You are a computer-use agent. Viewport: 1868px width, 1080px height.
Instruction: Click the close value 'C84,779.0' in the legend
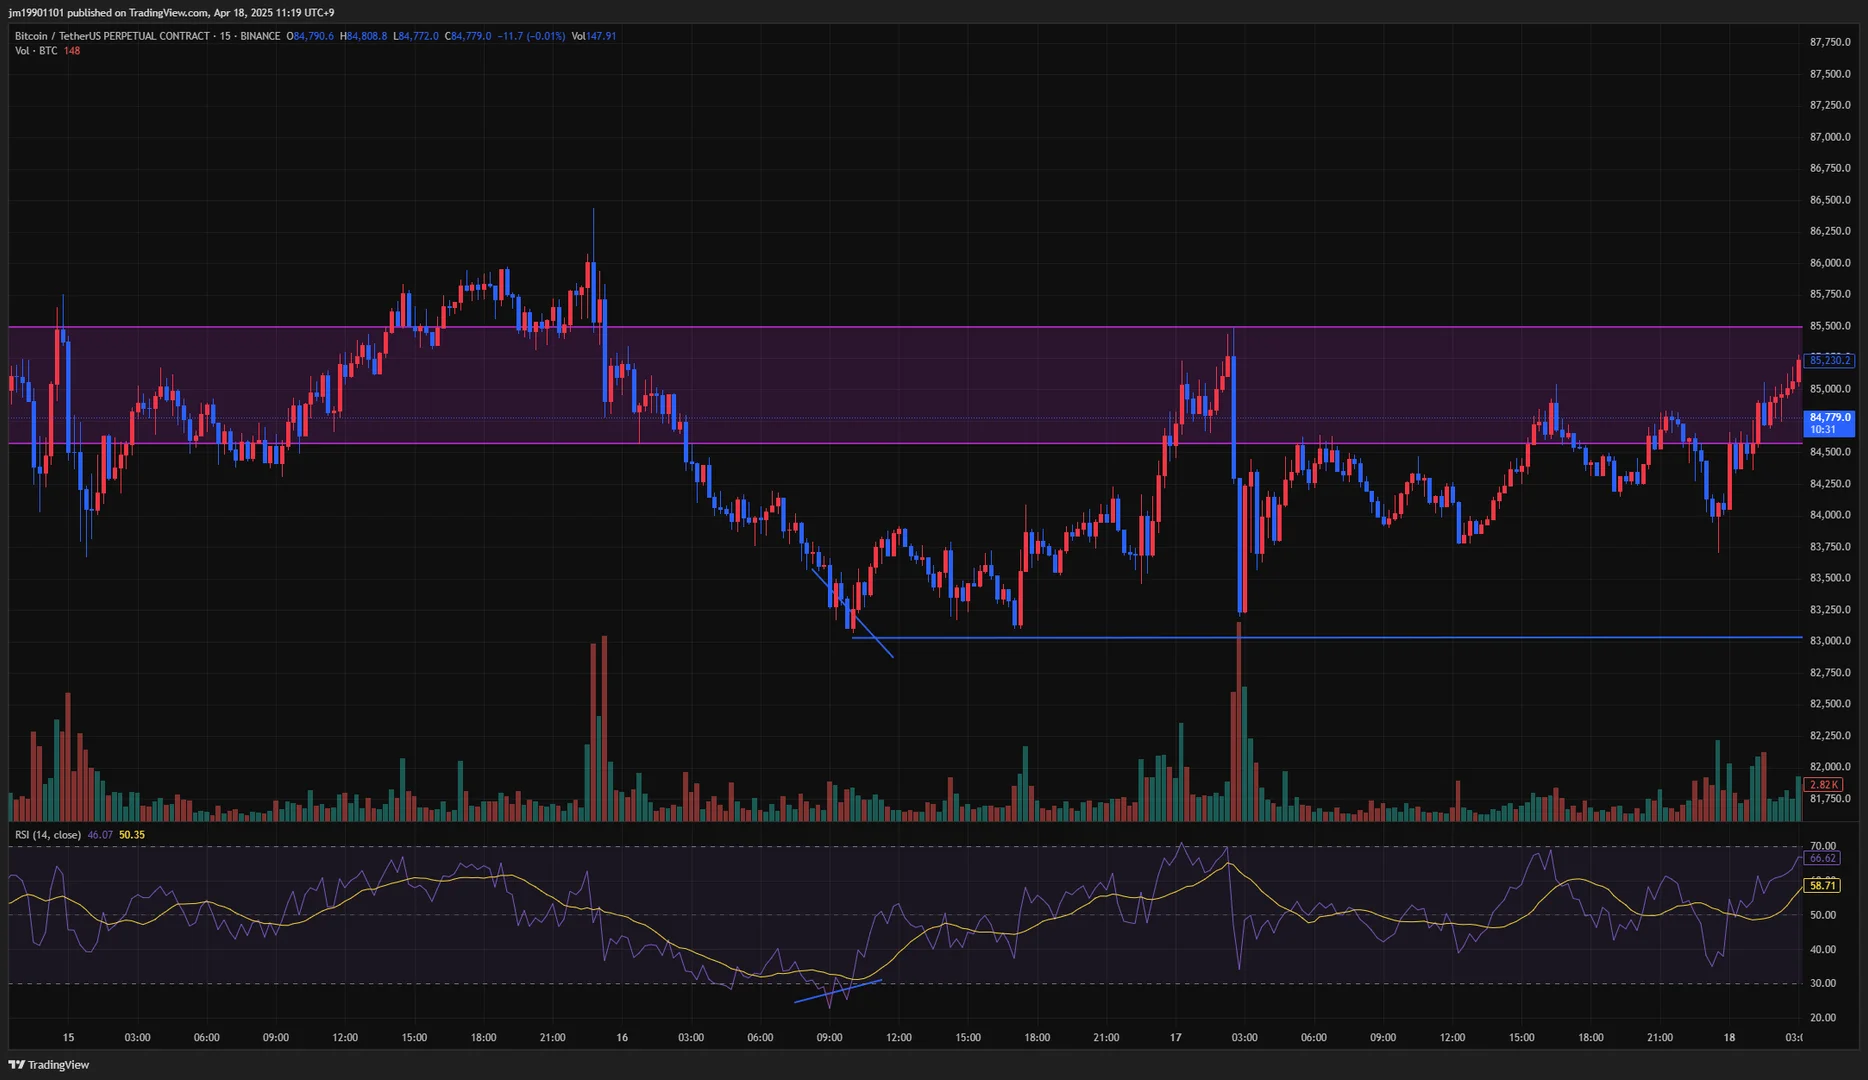click(468, 36)
